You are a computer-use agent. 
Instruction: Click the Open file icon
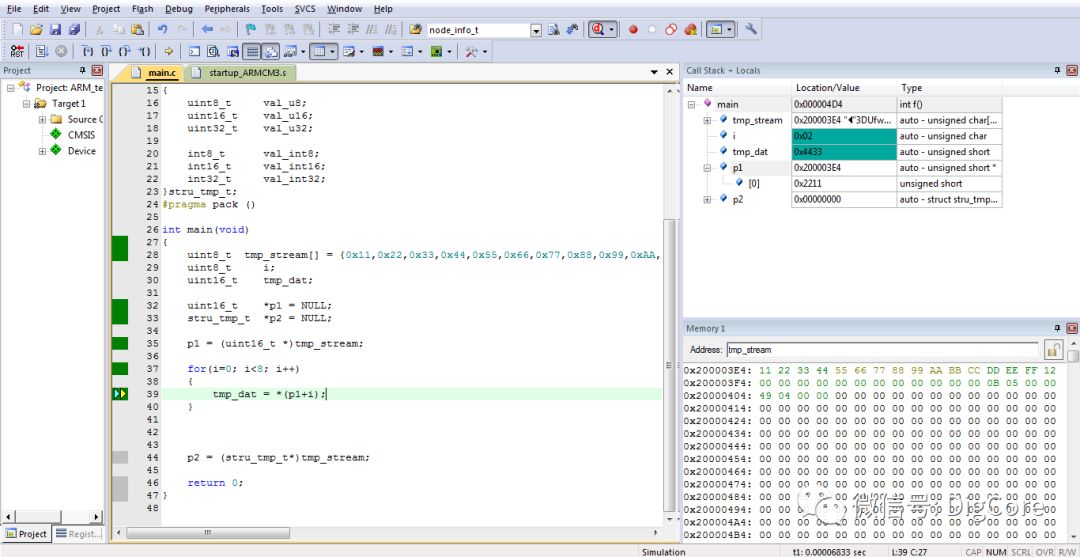point(36,30)
